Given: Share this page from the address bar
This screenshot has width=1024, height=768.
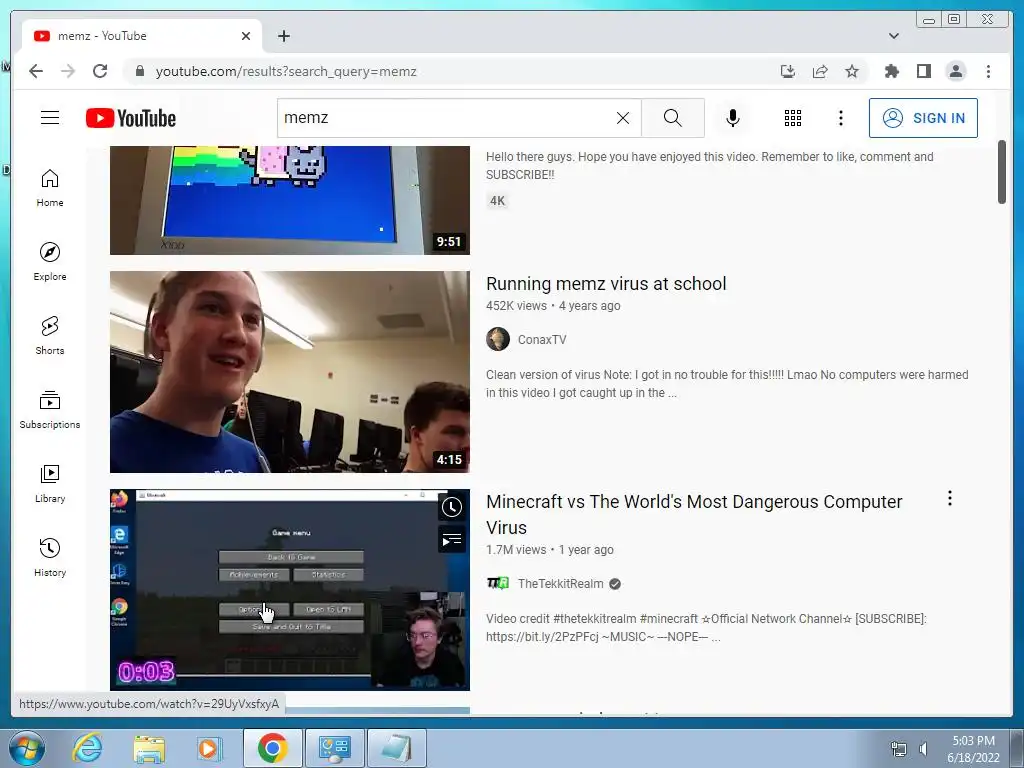Looking at the screenshot, I should point(820,71).
